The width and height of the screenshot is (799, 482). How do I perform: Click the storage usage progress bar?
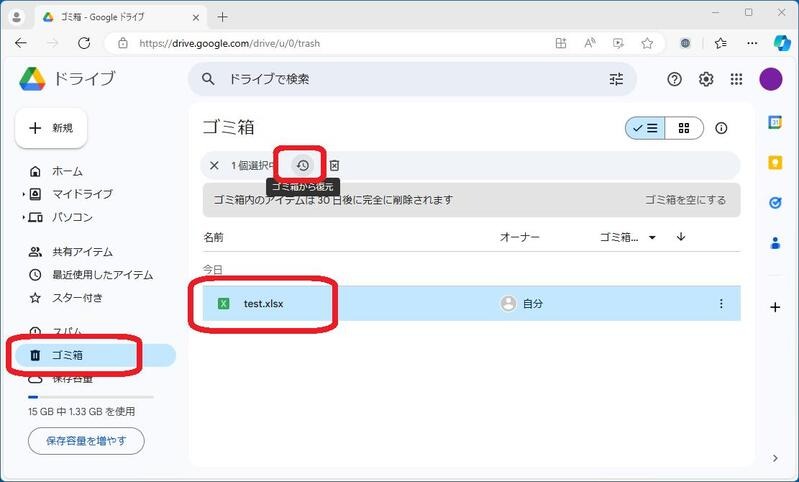[91, 396]
